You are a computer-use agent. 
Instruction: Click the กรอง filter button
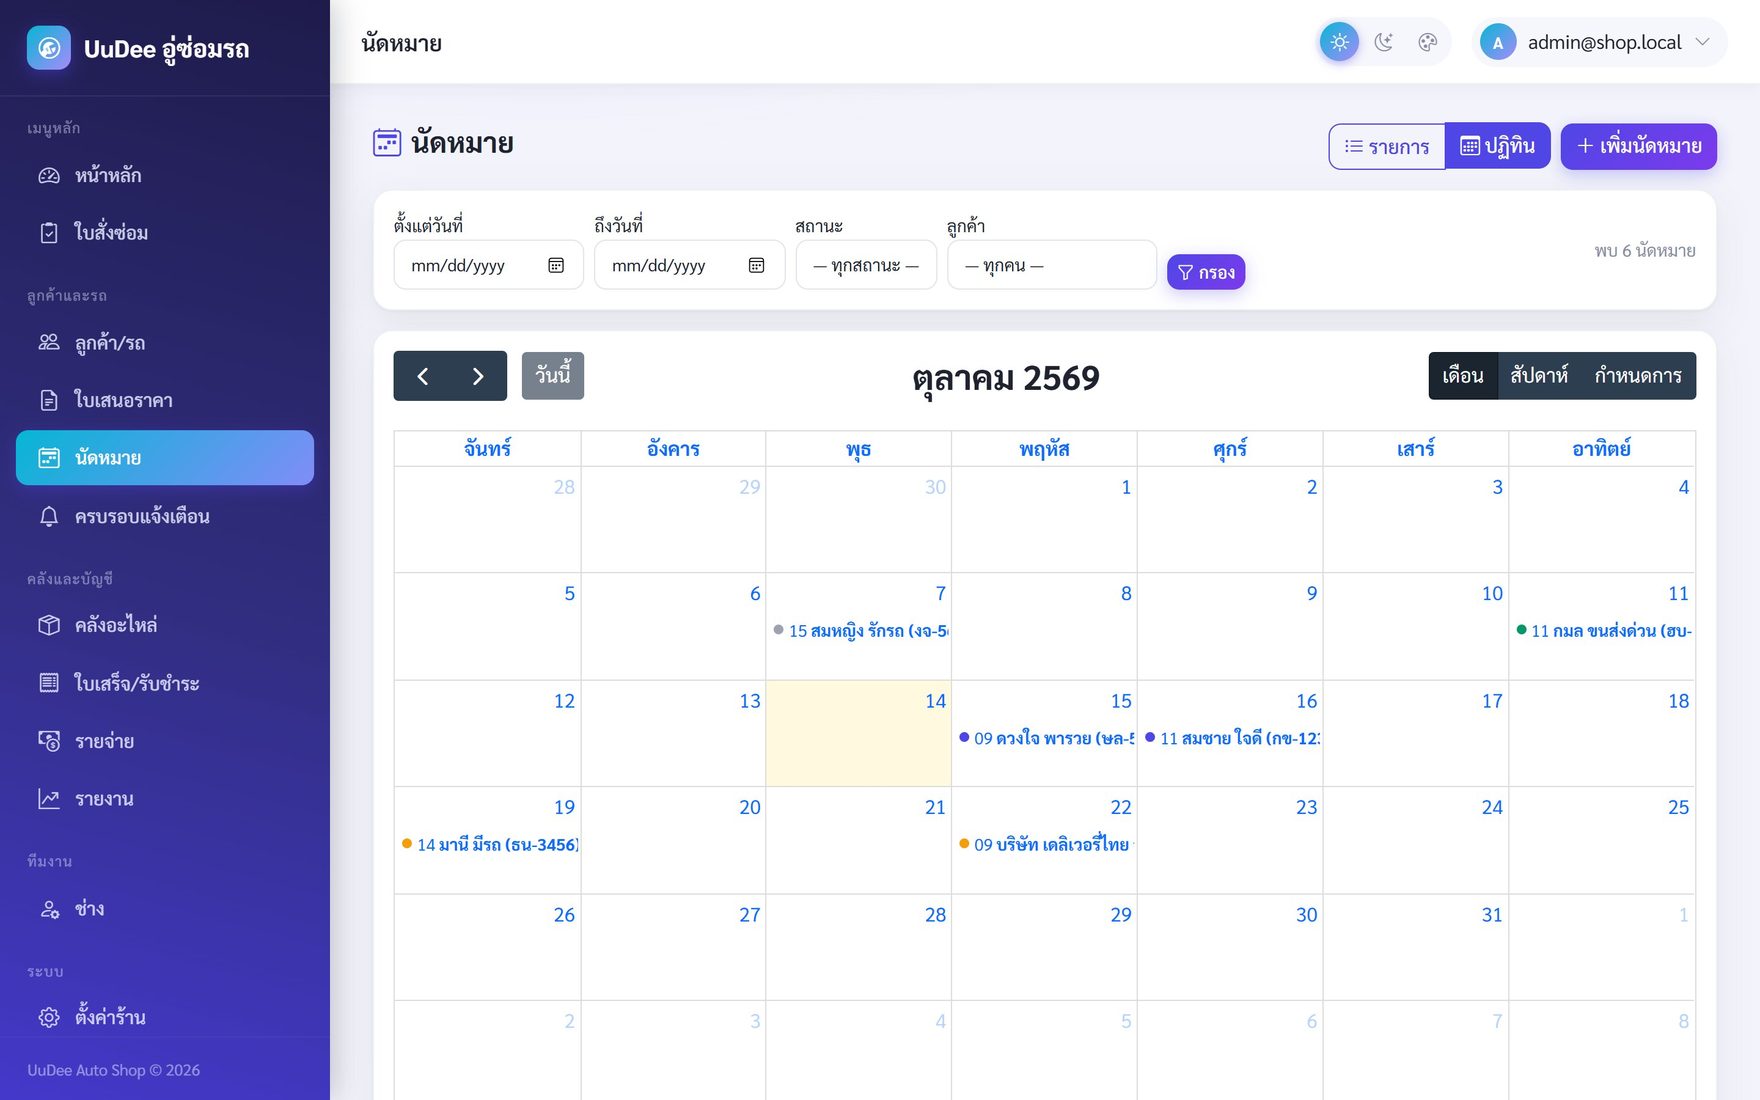(x=1206, y=272)
